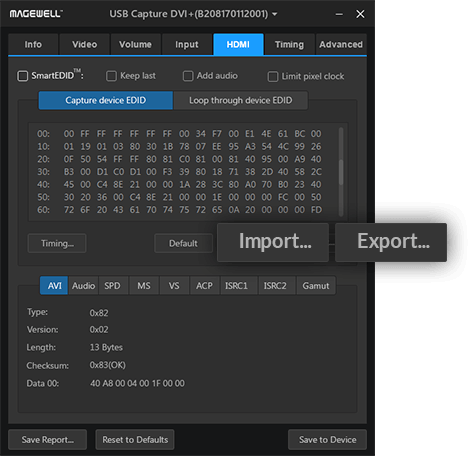Close the Magewell utility window
This screenshot has height=456, width=469.
click(360, 14)
